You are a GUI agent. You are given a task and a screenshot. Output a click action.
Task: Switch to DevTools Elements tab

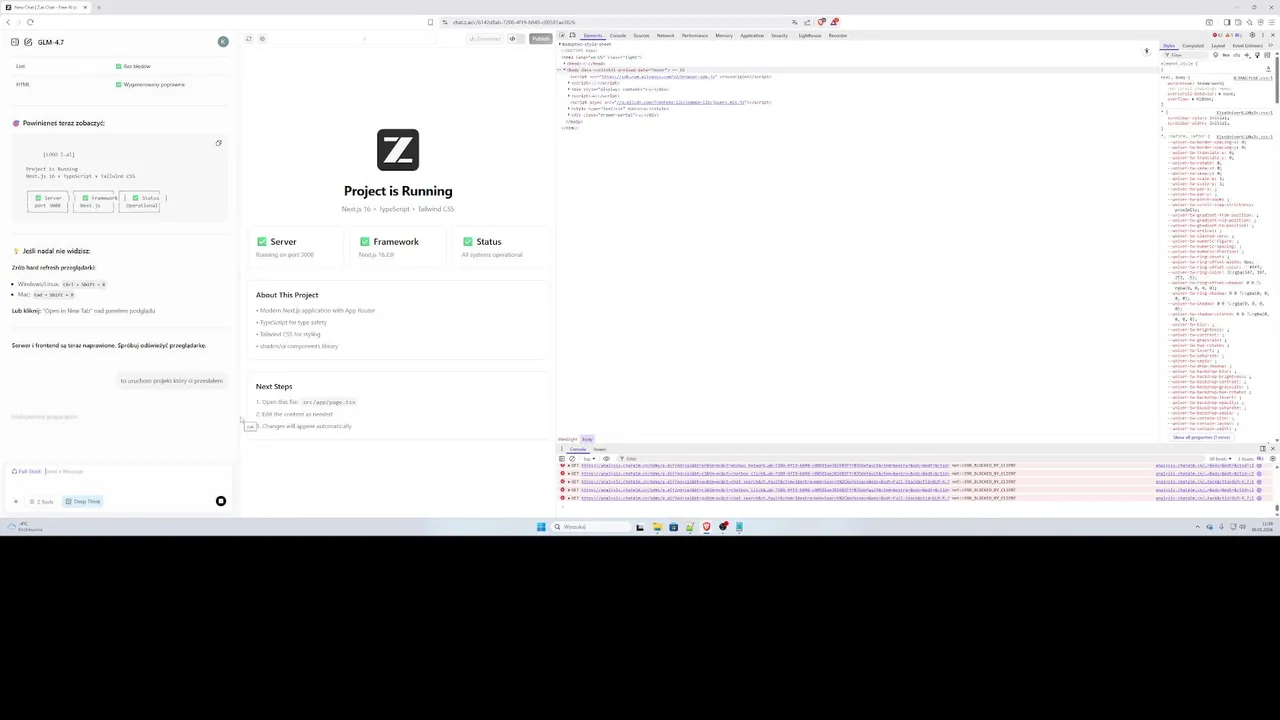pos(593,35)
